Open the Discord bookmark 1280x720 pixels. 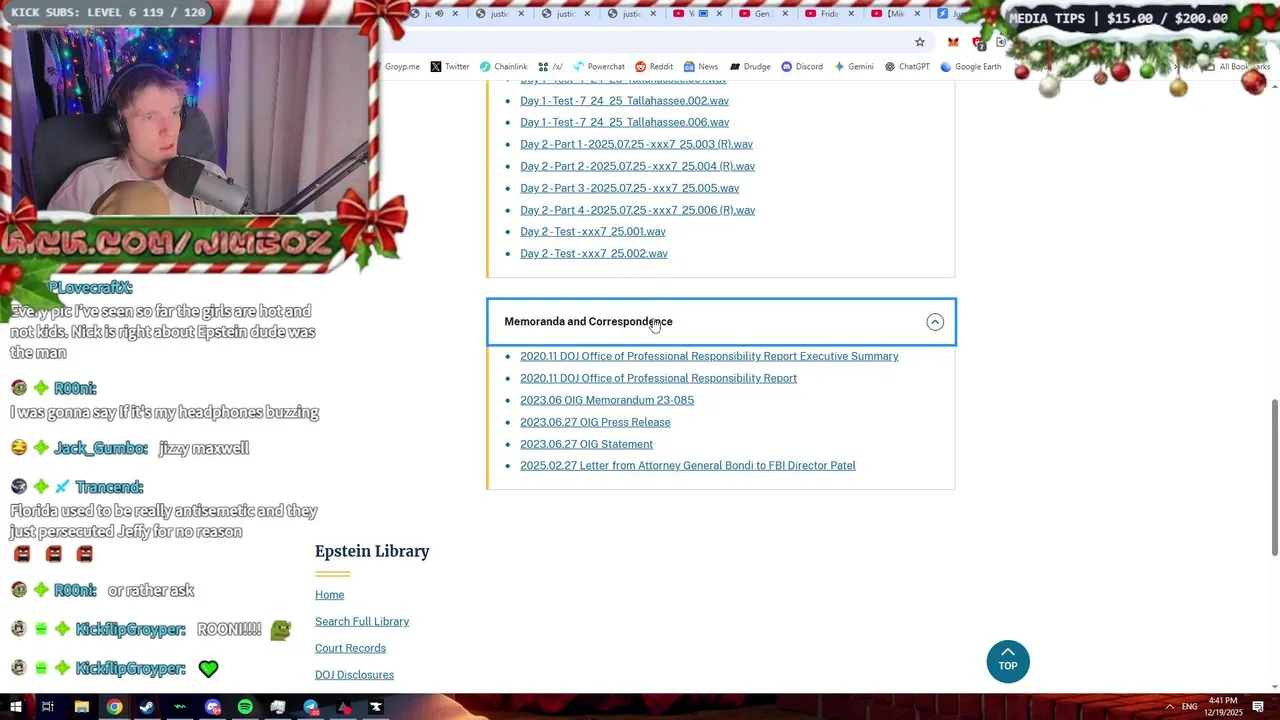[802, 67]
